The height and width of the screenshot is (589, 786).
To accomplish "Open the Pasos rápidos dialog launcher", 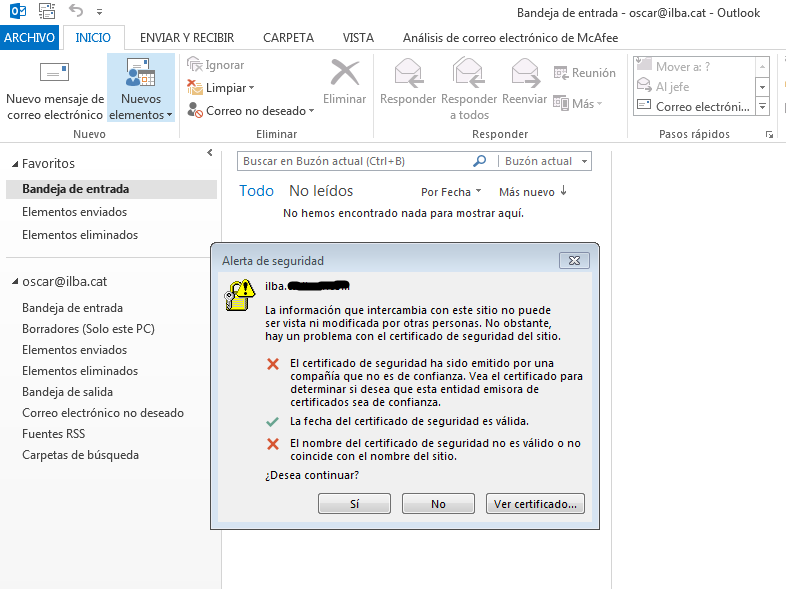I will (769, 134).
